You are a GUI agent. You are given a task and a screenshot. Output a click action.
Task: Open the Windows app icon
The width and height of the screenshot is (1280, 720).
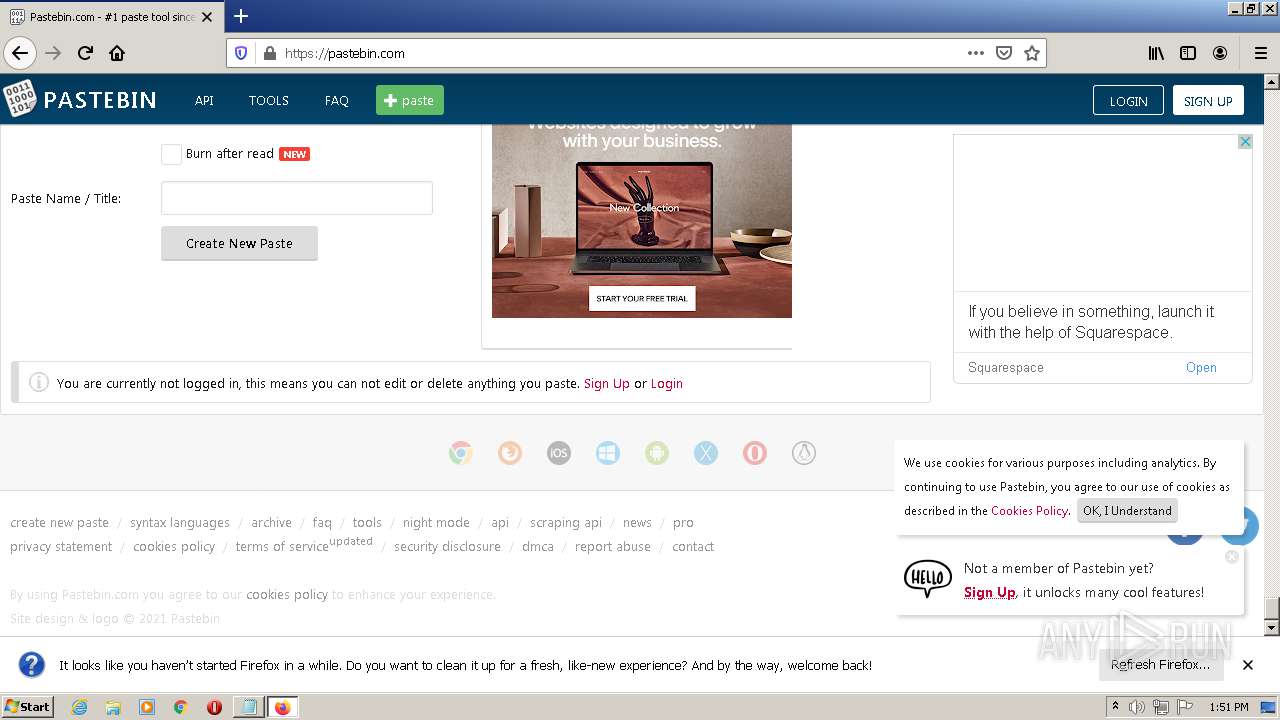608,453
